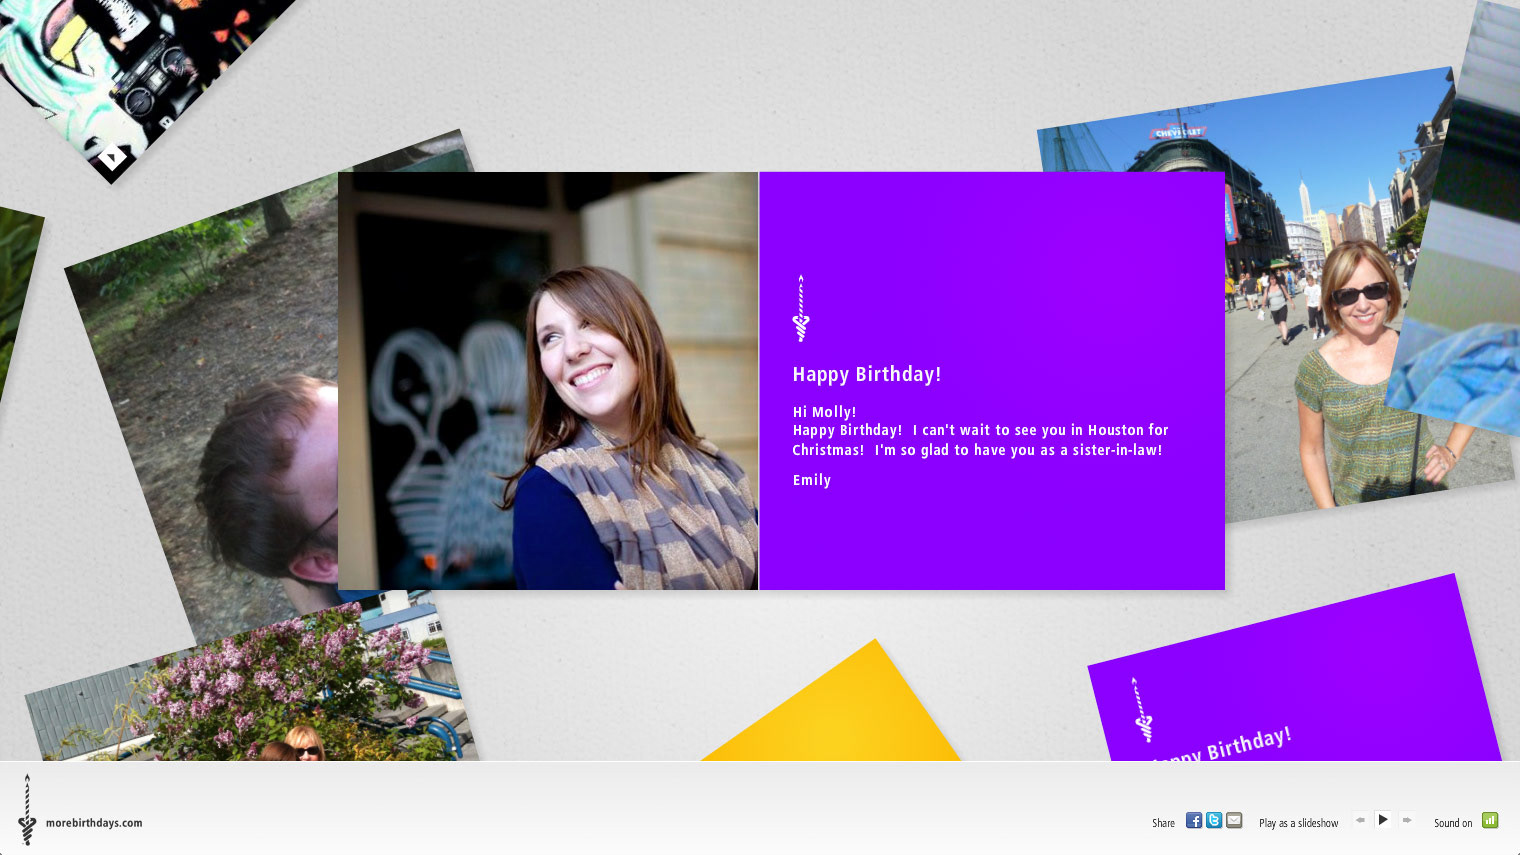The image size is (1520, 855).
Task: Click the 'Play as a slideshow' label
Action: [1298, 823]
